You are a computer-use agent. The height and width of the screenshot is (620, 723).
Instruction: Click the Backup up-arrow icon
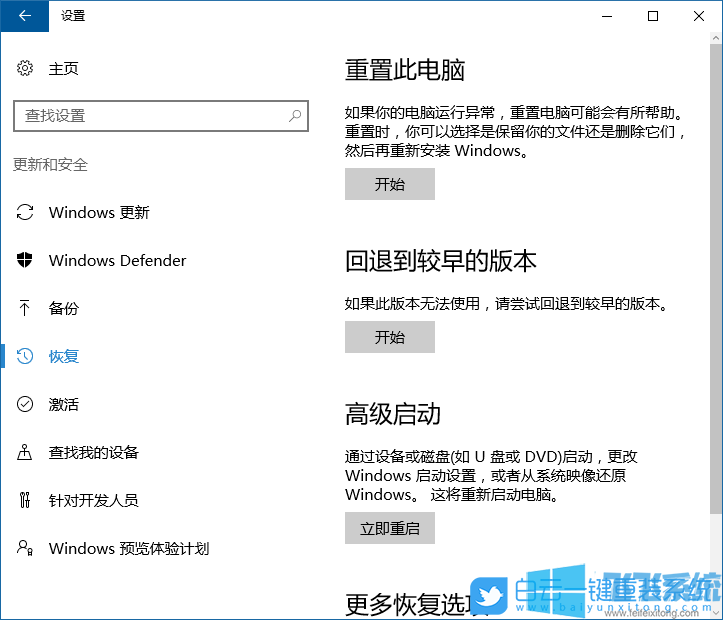point(25,308)
